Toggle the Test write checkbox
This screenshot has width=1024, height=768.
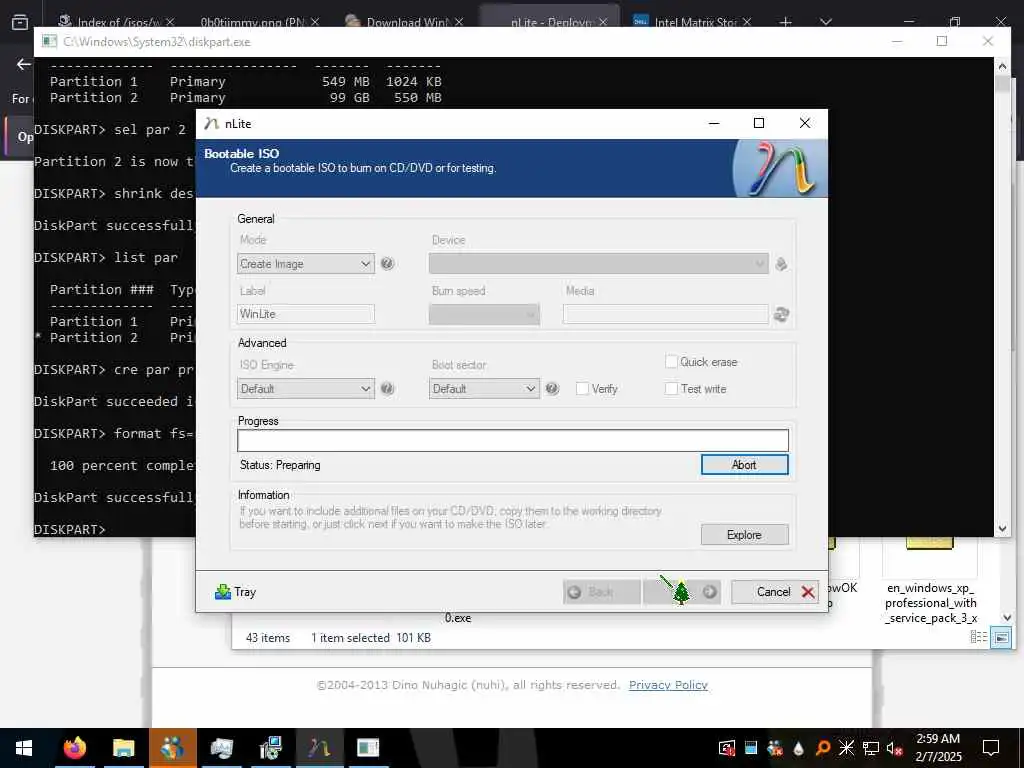tap(671, 389)
